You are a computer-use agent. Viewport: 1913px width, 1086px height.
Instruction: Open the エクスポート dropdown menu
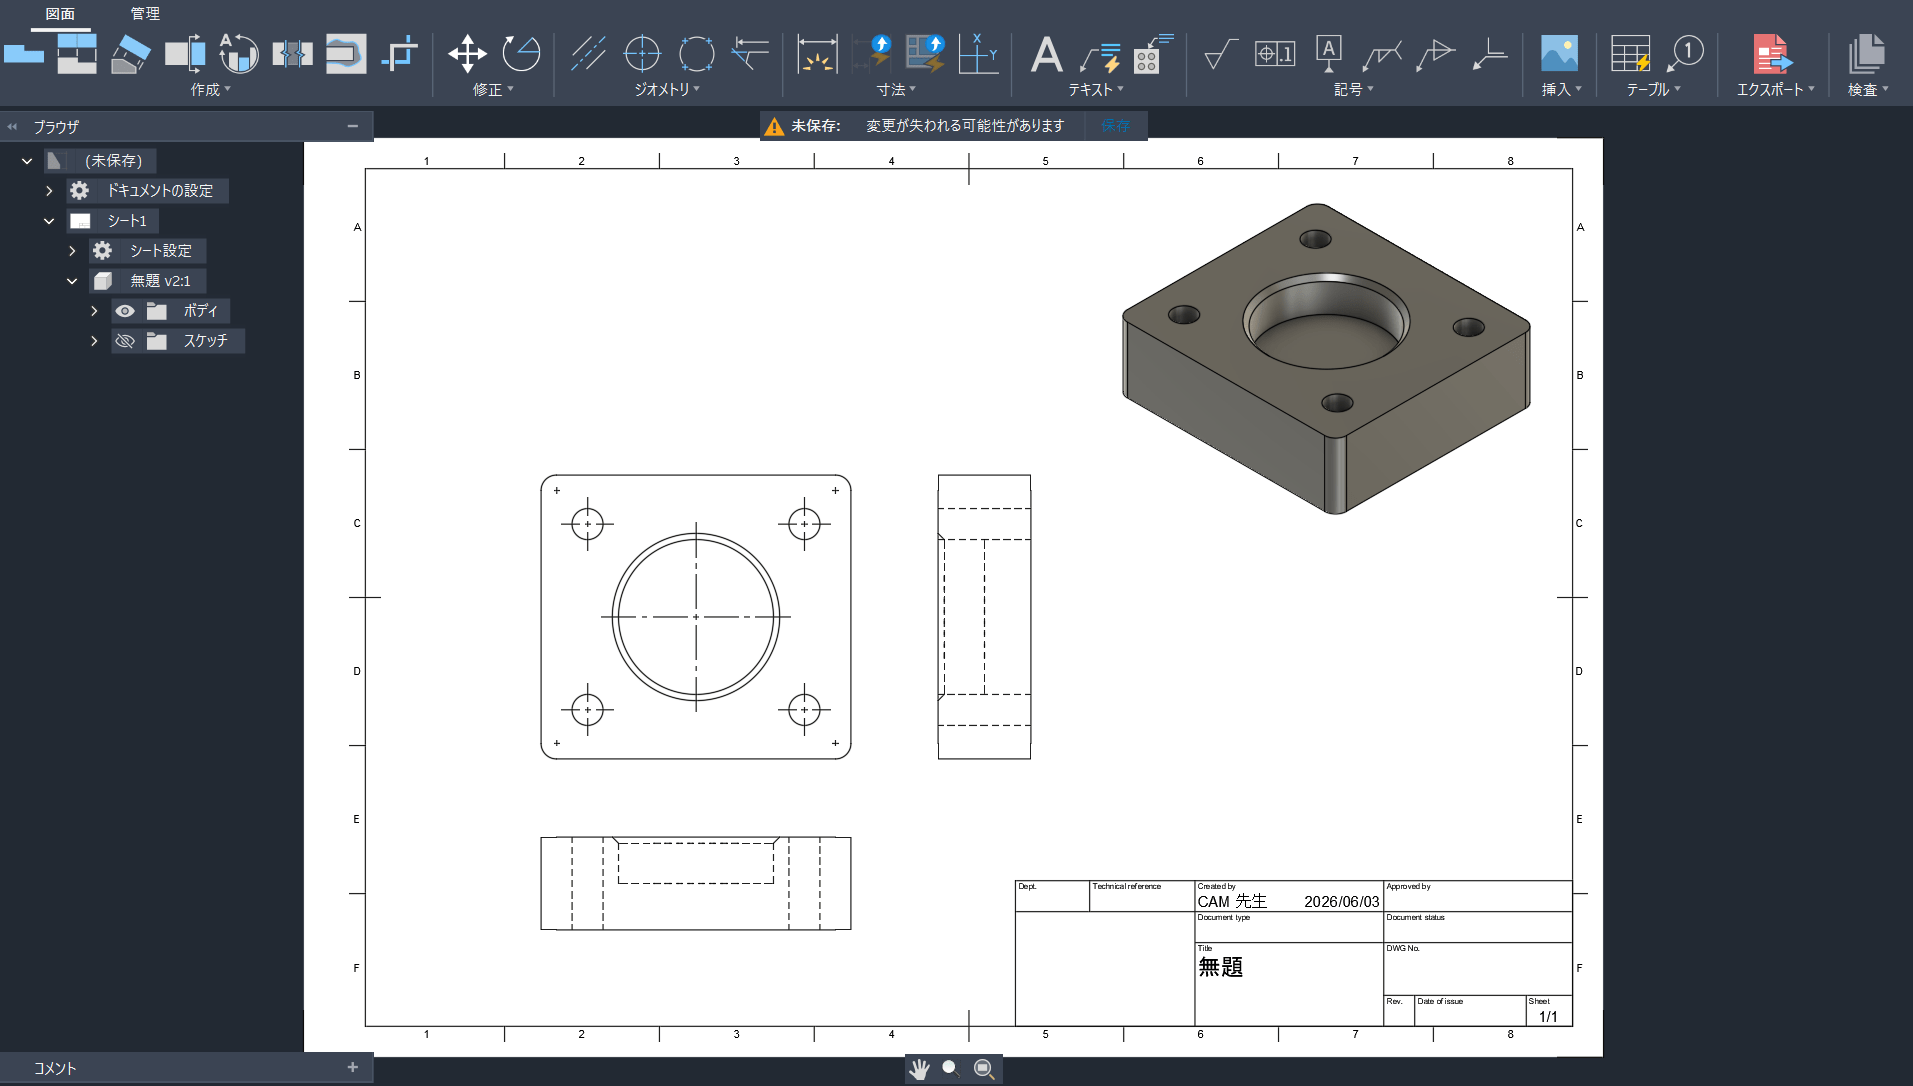1776,89
